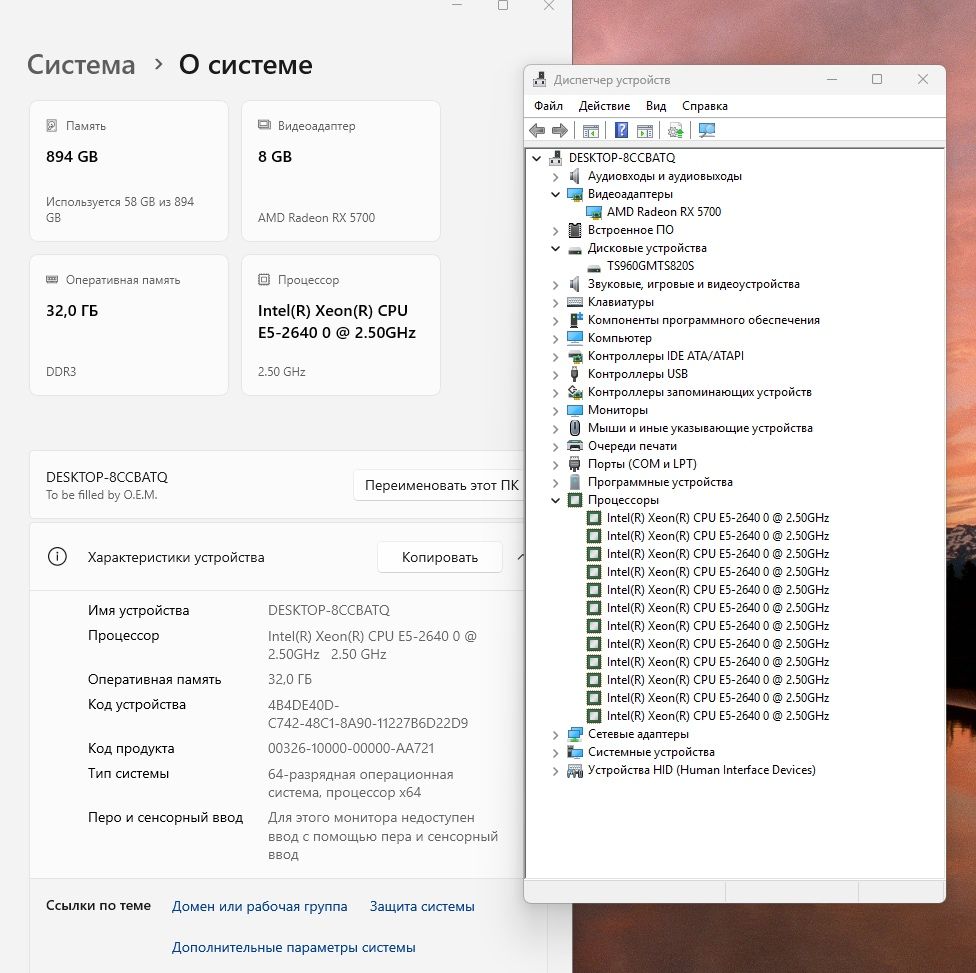Viewport: 976px width, 973px height.
Task: Click the product code 00326-10000-00000-AA721
Action: click(351, 748)
